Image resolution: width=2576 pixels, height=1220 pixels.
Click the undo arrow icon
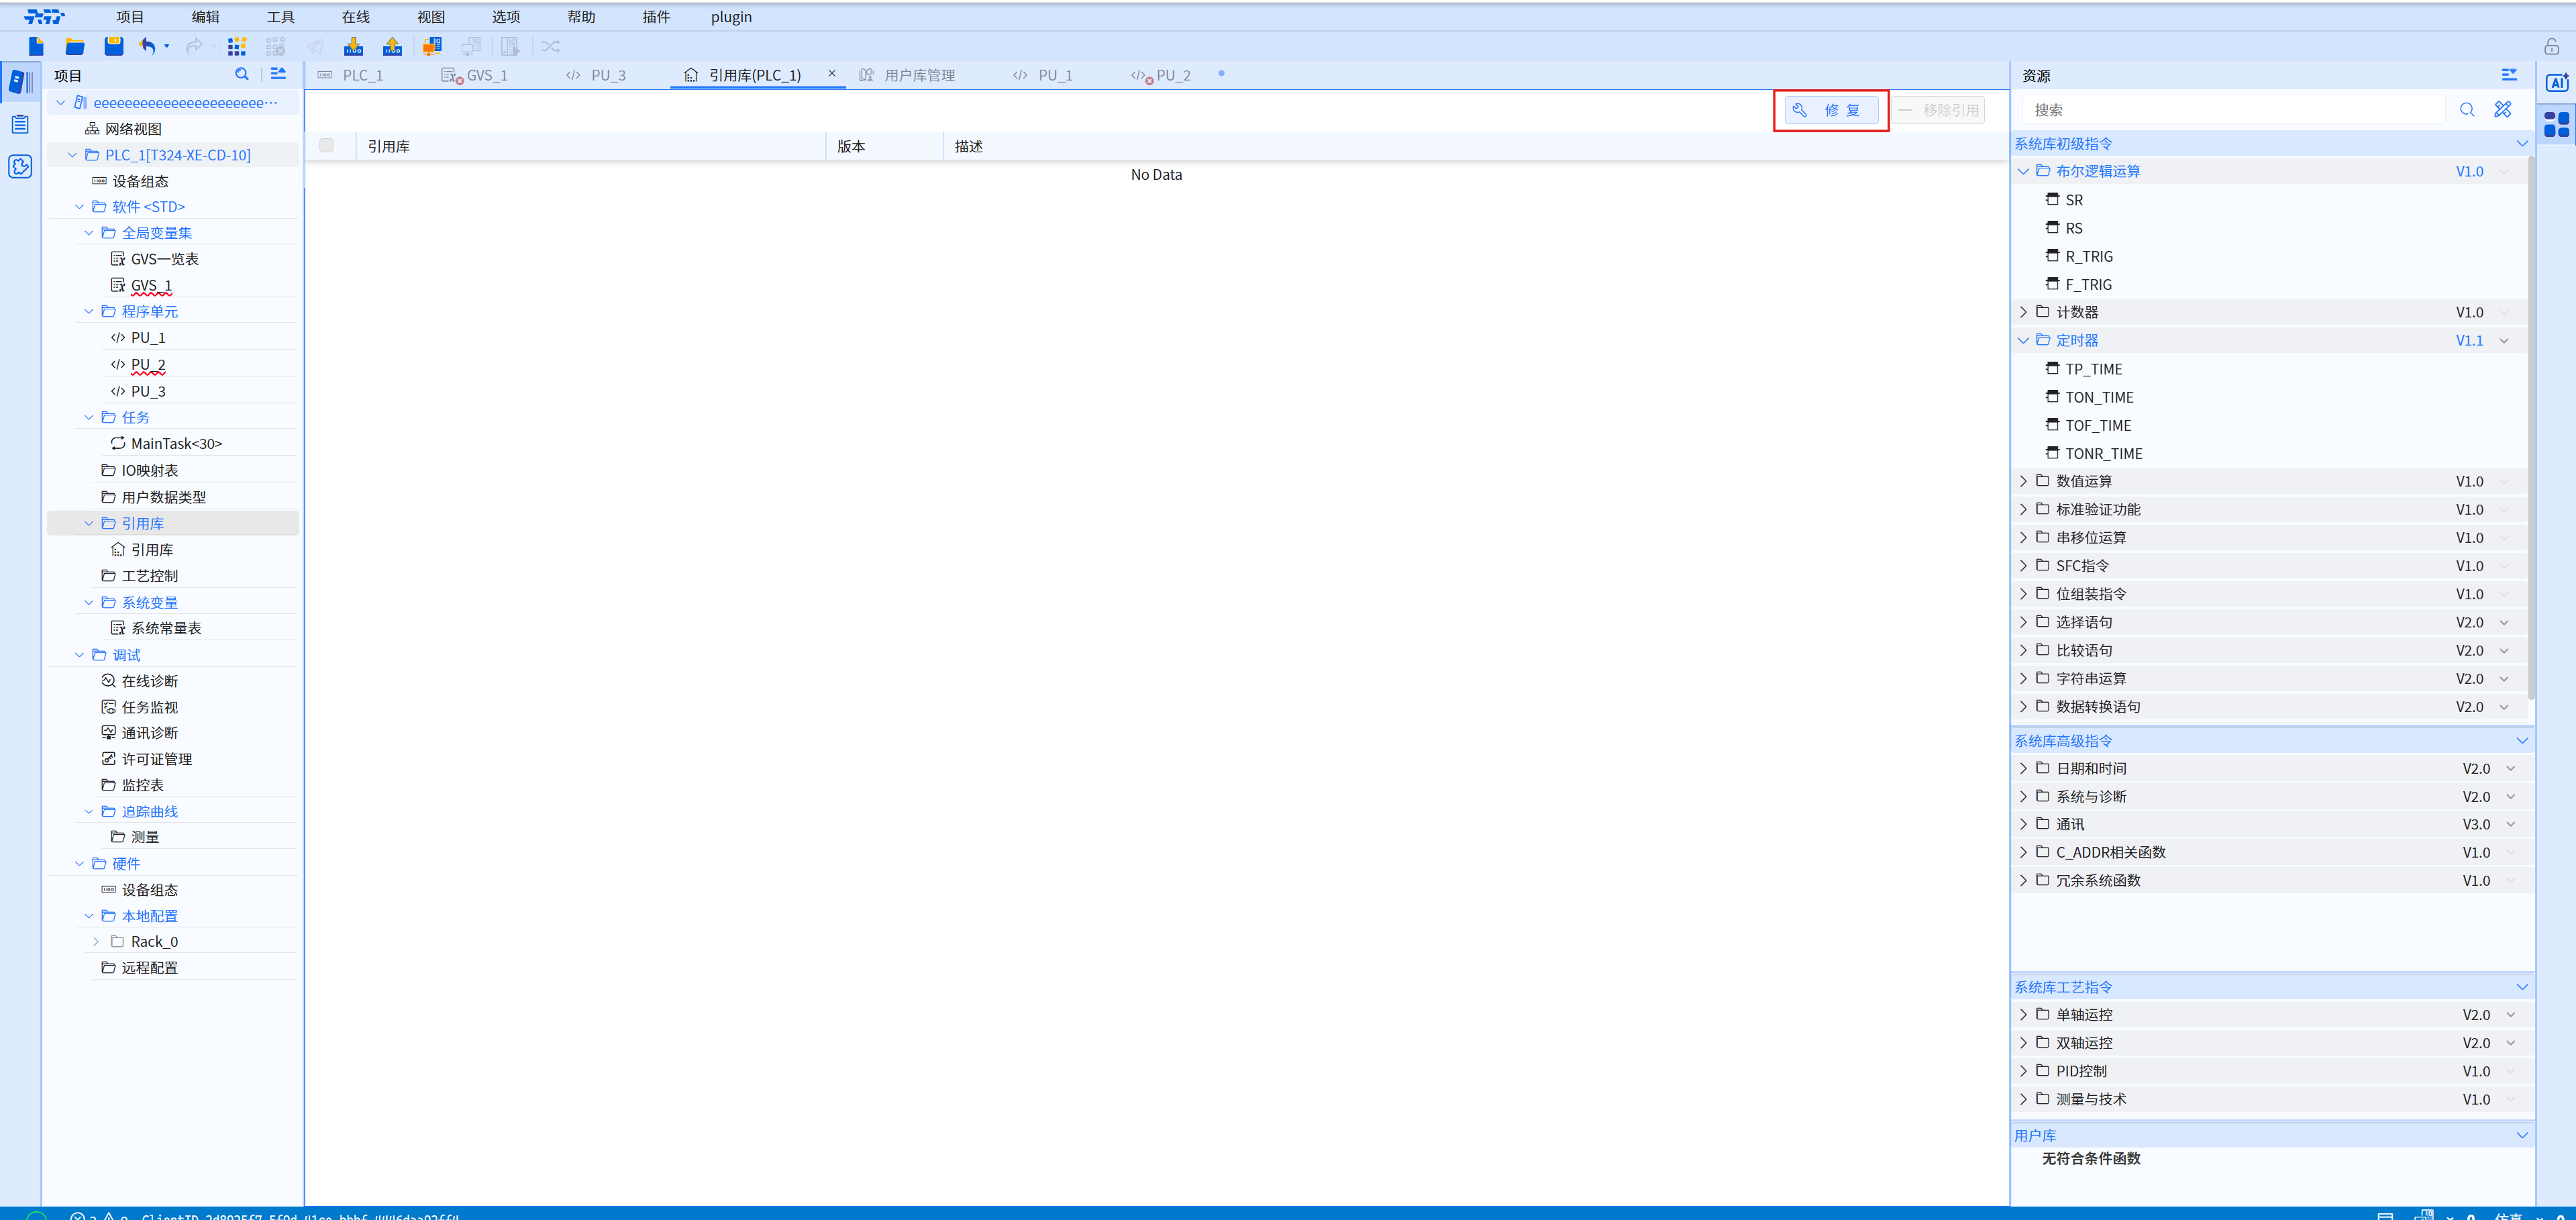pos(148,46)
